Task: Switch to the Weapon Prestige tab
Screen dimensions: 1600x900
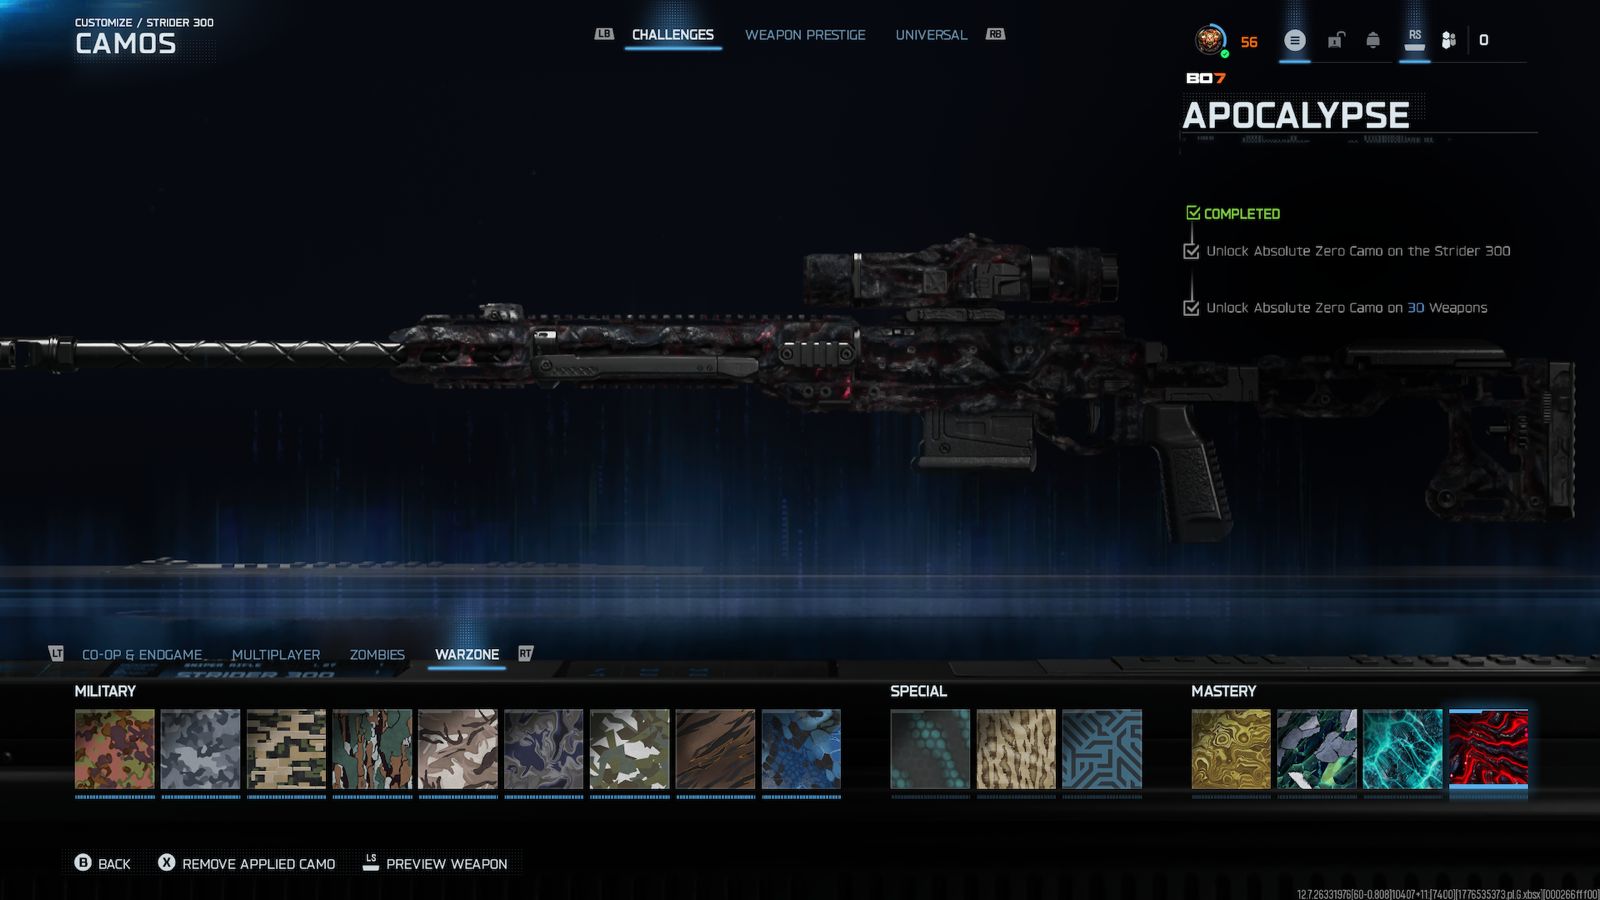Action: tap(805, 35)
